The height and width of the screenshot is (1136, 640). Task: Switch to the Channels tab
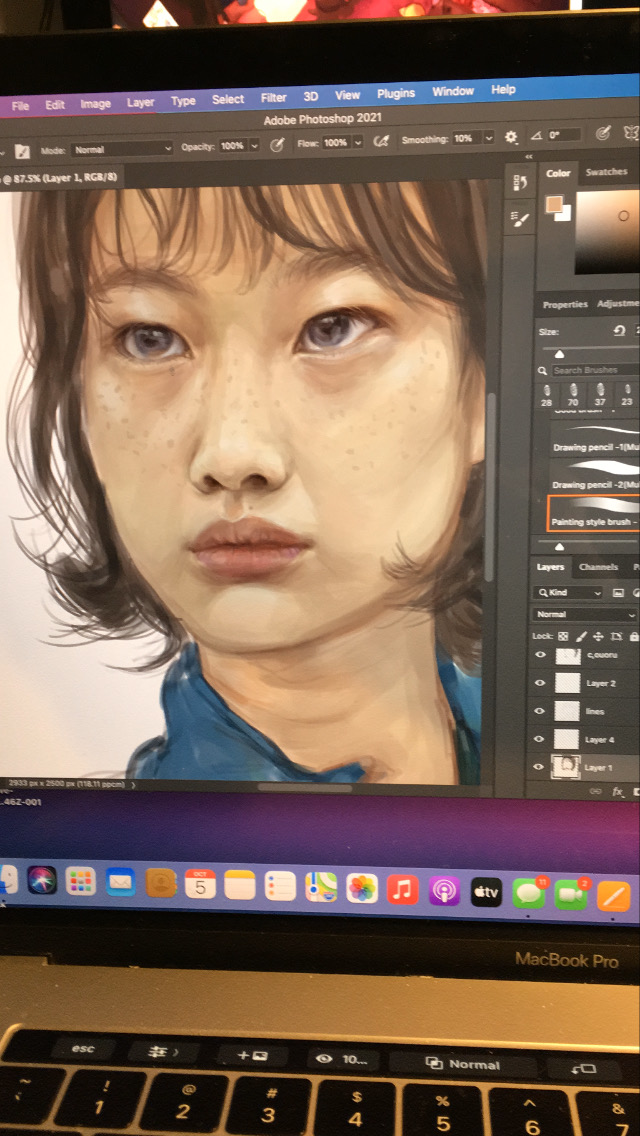pyautogui.click(x=598, y=567)
